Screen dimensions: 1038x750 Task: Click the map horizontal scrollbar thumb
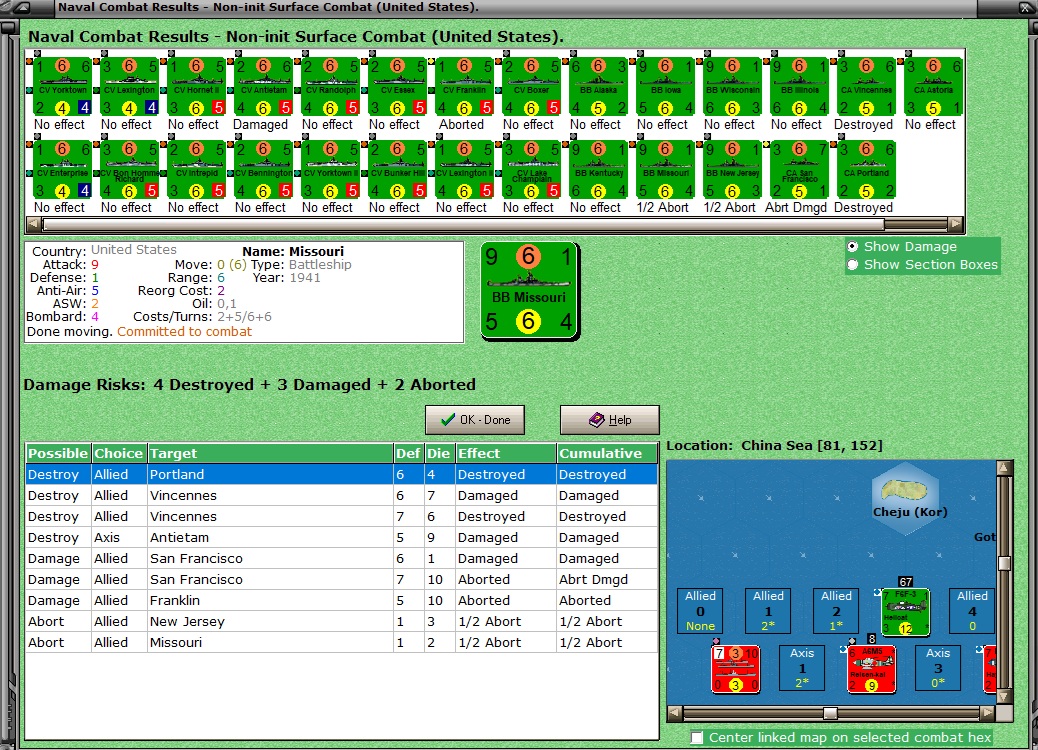pos(830,713)
